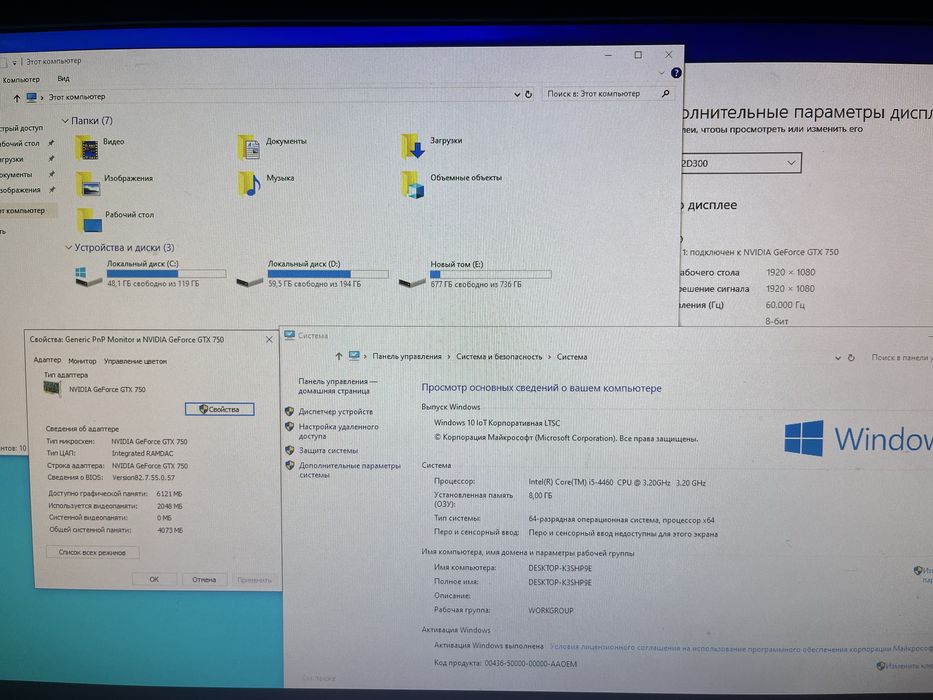Click the WORKGROUP workgroup value
The width and height of the screenshot is (933, 700).
click(551, 611)
